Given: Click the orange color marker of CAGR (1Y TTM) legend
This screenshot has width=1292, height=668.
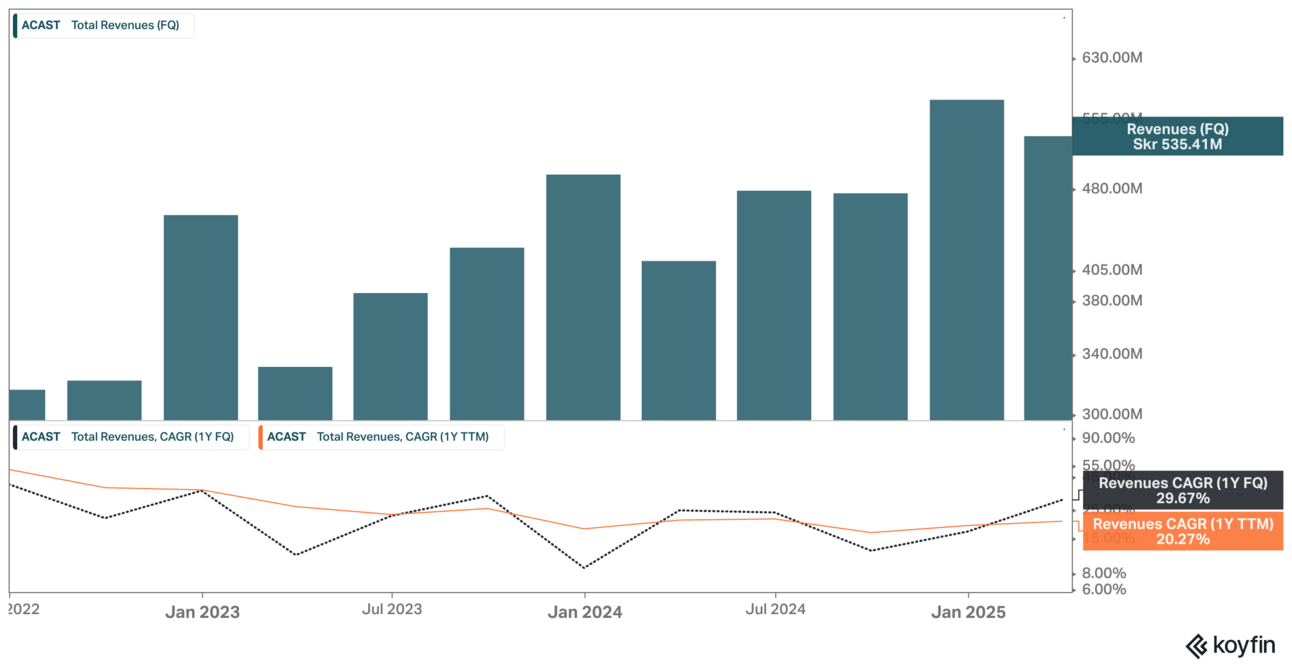Looking at the screenshot, I should tap(261, 437).
